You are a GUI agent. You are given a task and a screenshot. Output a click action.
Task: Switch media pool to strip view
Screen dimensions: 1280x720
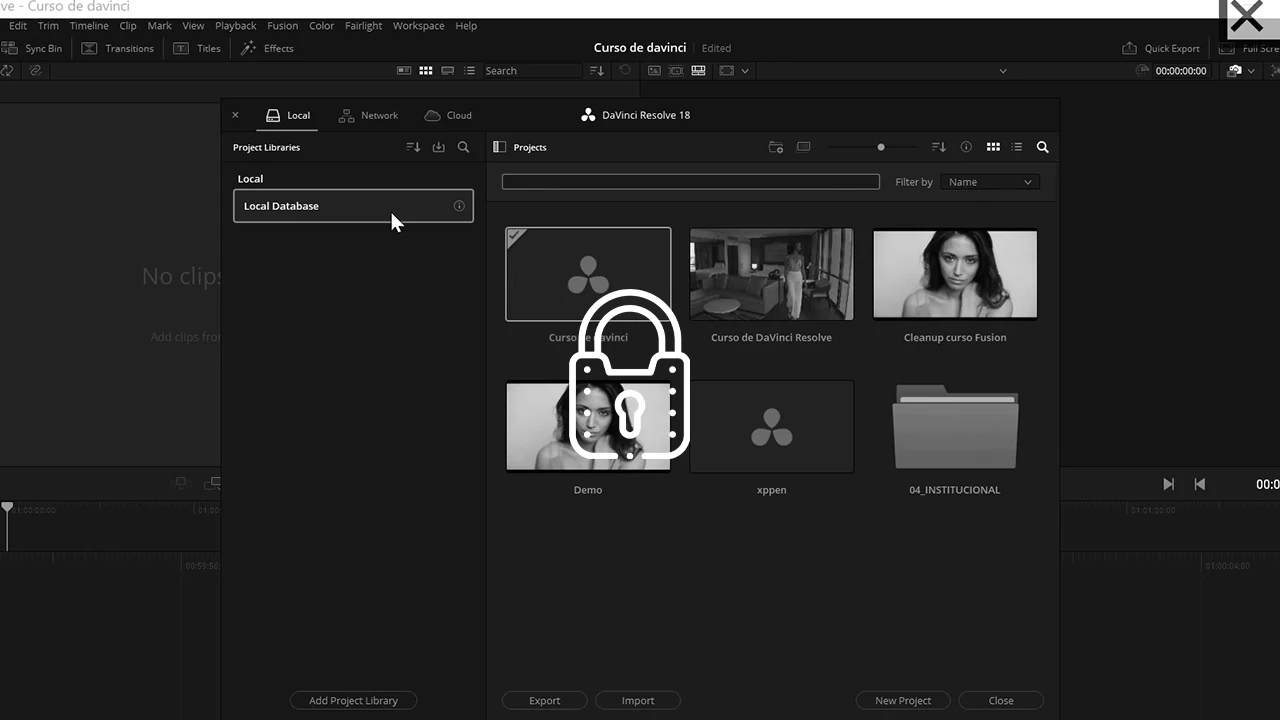pyautogui.click(x=447, y=71)
